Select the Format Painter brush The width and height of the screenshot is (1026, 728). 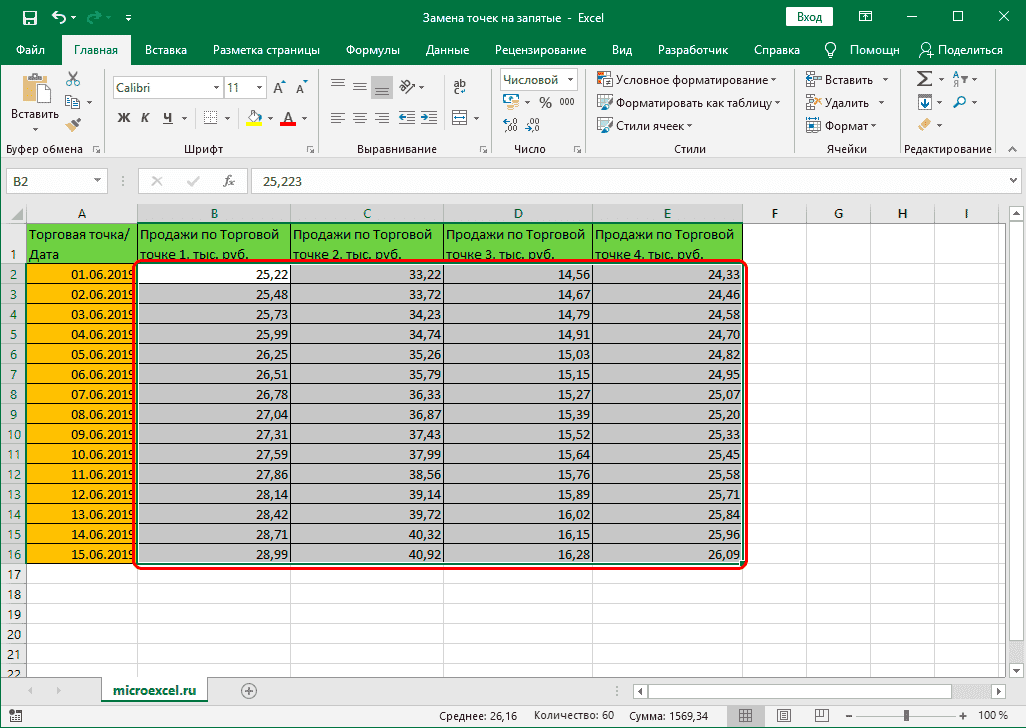(x=73, y=124)
